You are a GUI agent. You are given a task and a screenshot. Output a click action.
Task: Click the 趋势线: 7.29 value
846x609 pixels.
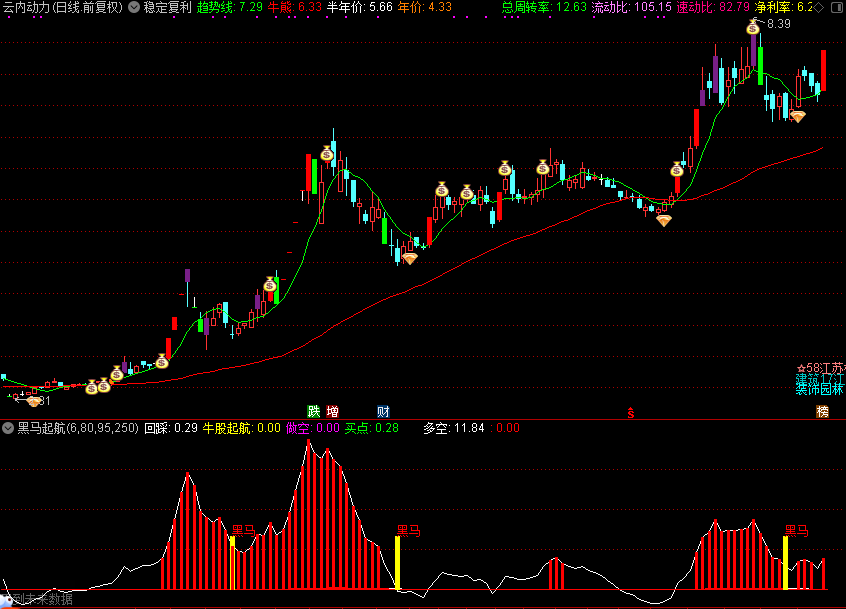click(x=230, y=8)
